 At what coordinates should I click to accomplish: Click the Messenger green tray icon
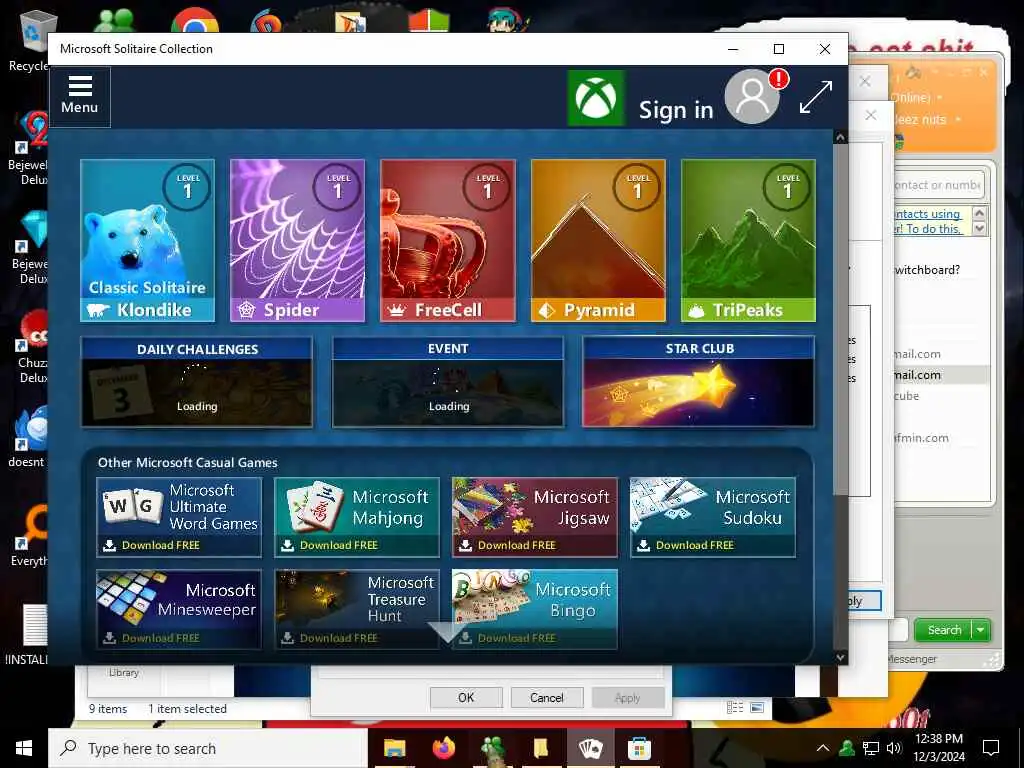[847, 748]
